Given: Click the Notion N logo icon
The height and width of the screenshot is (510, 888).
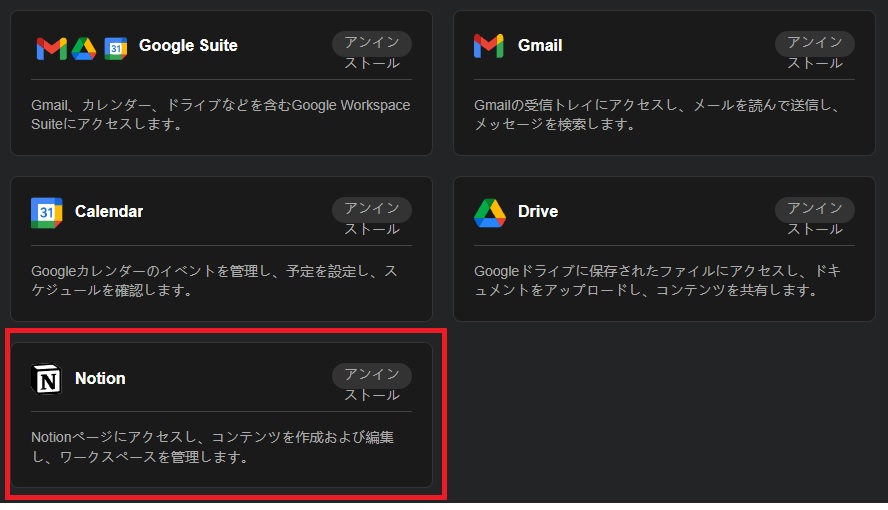Looking at the screenshot, I should coord(46,379).
